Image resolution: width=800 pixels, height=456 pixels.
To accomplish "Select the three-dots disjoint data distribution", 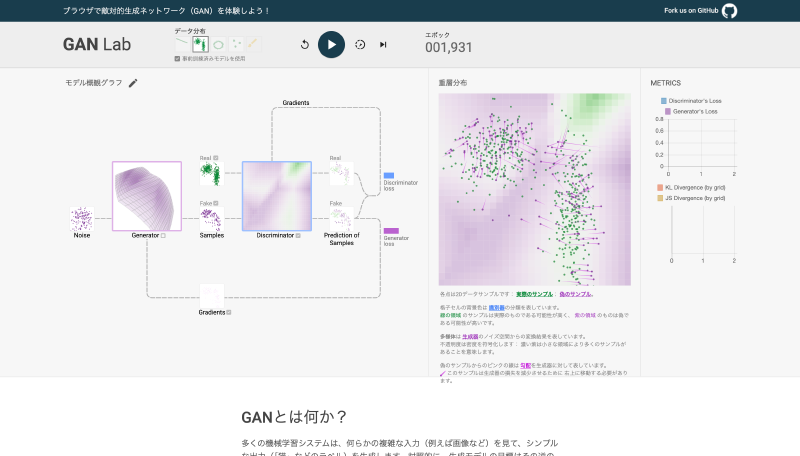I will (236, 44).
